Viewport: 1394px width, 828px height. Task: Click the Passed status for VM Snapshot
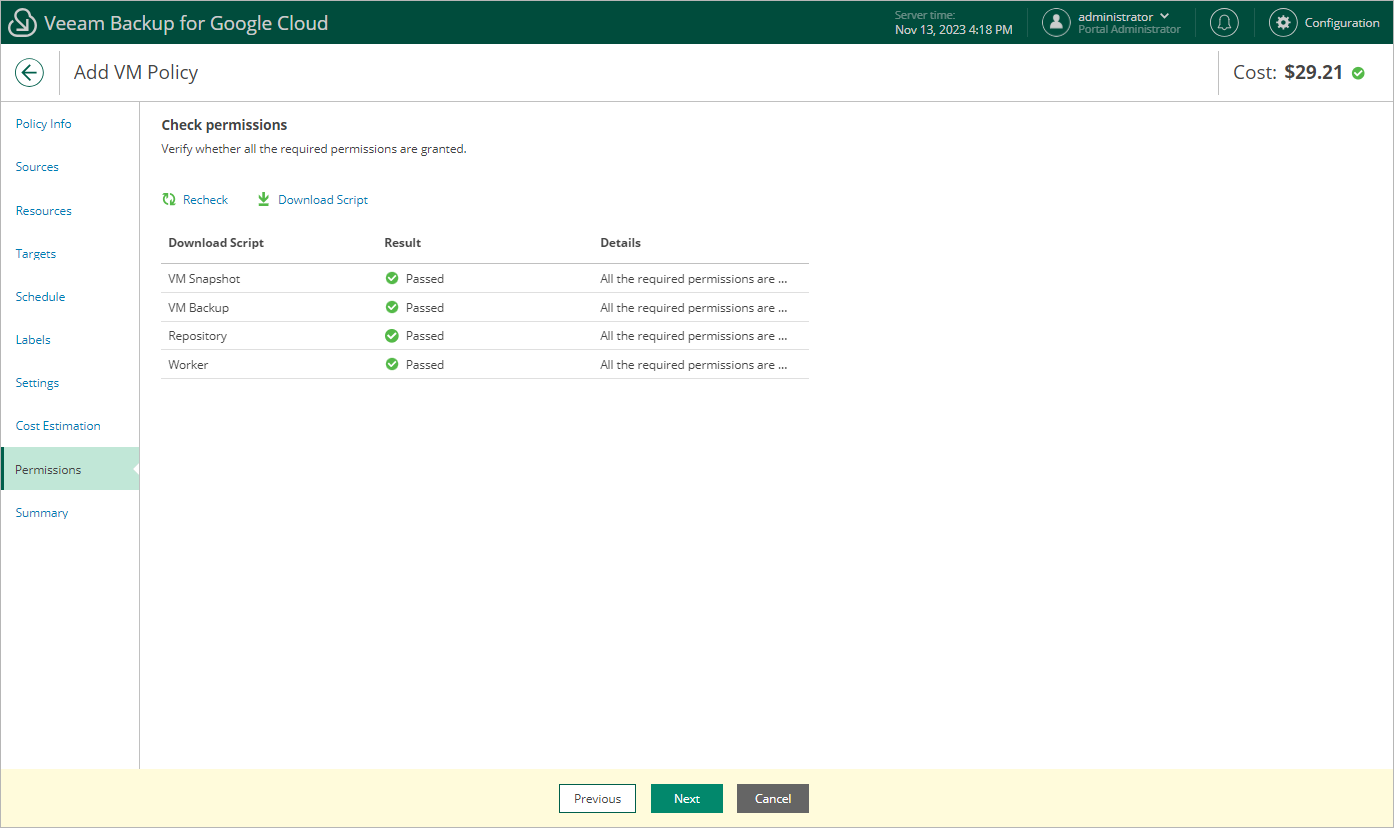point(425,279)
